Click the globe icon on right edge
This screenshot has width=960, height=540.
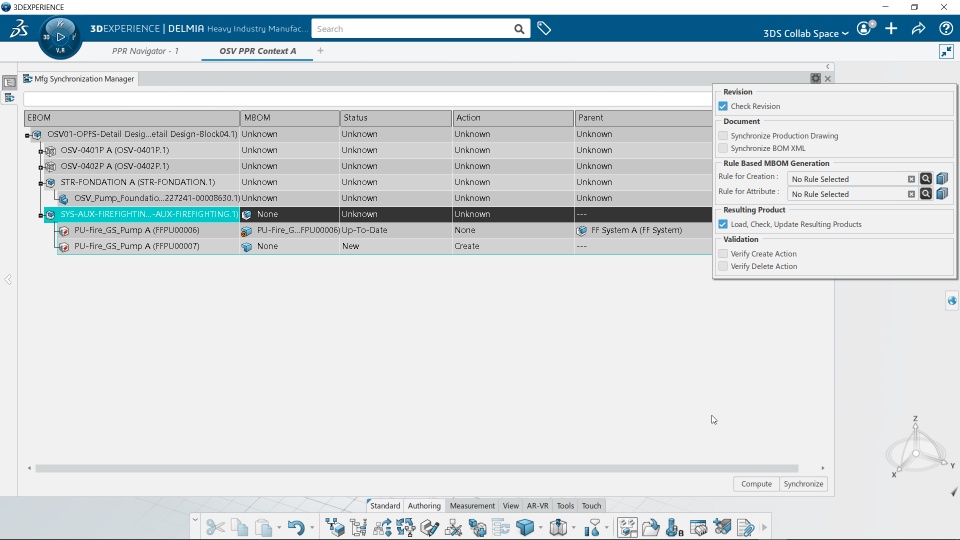pyautogui.click(x=951, y=301)
